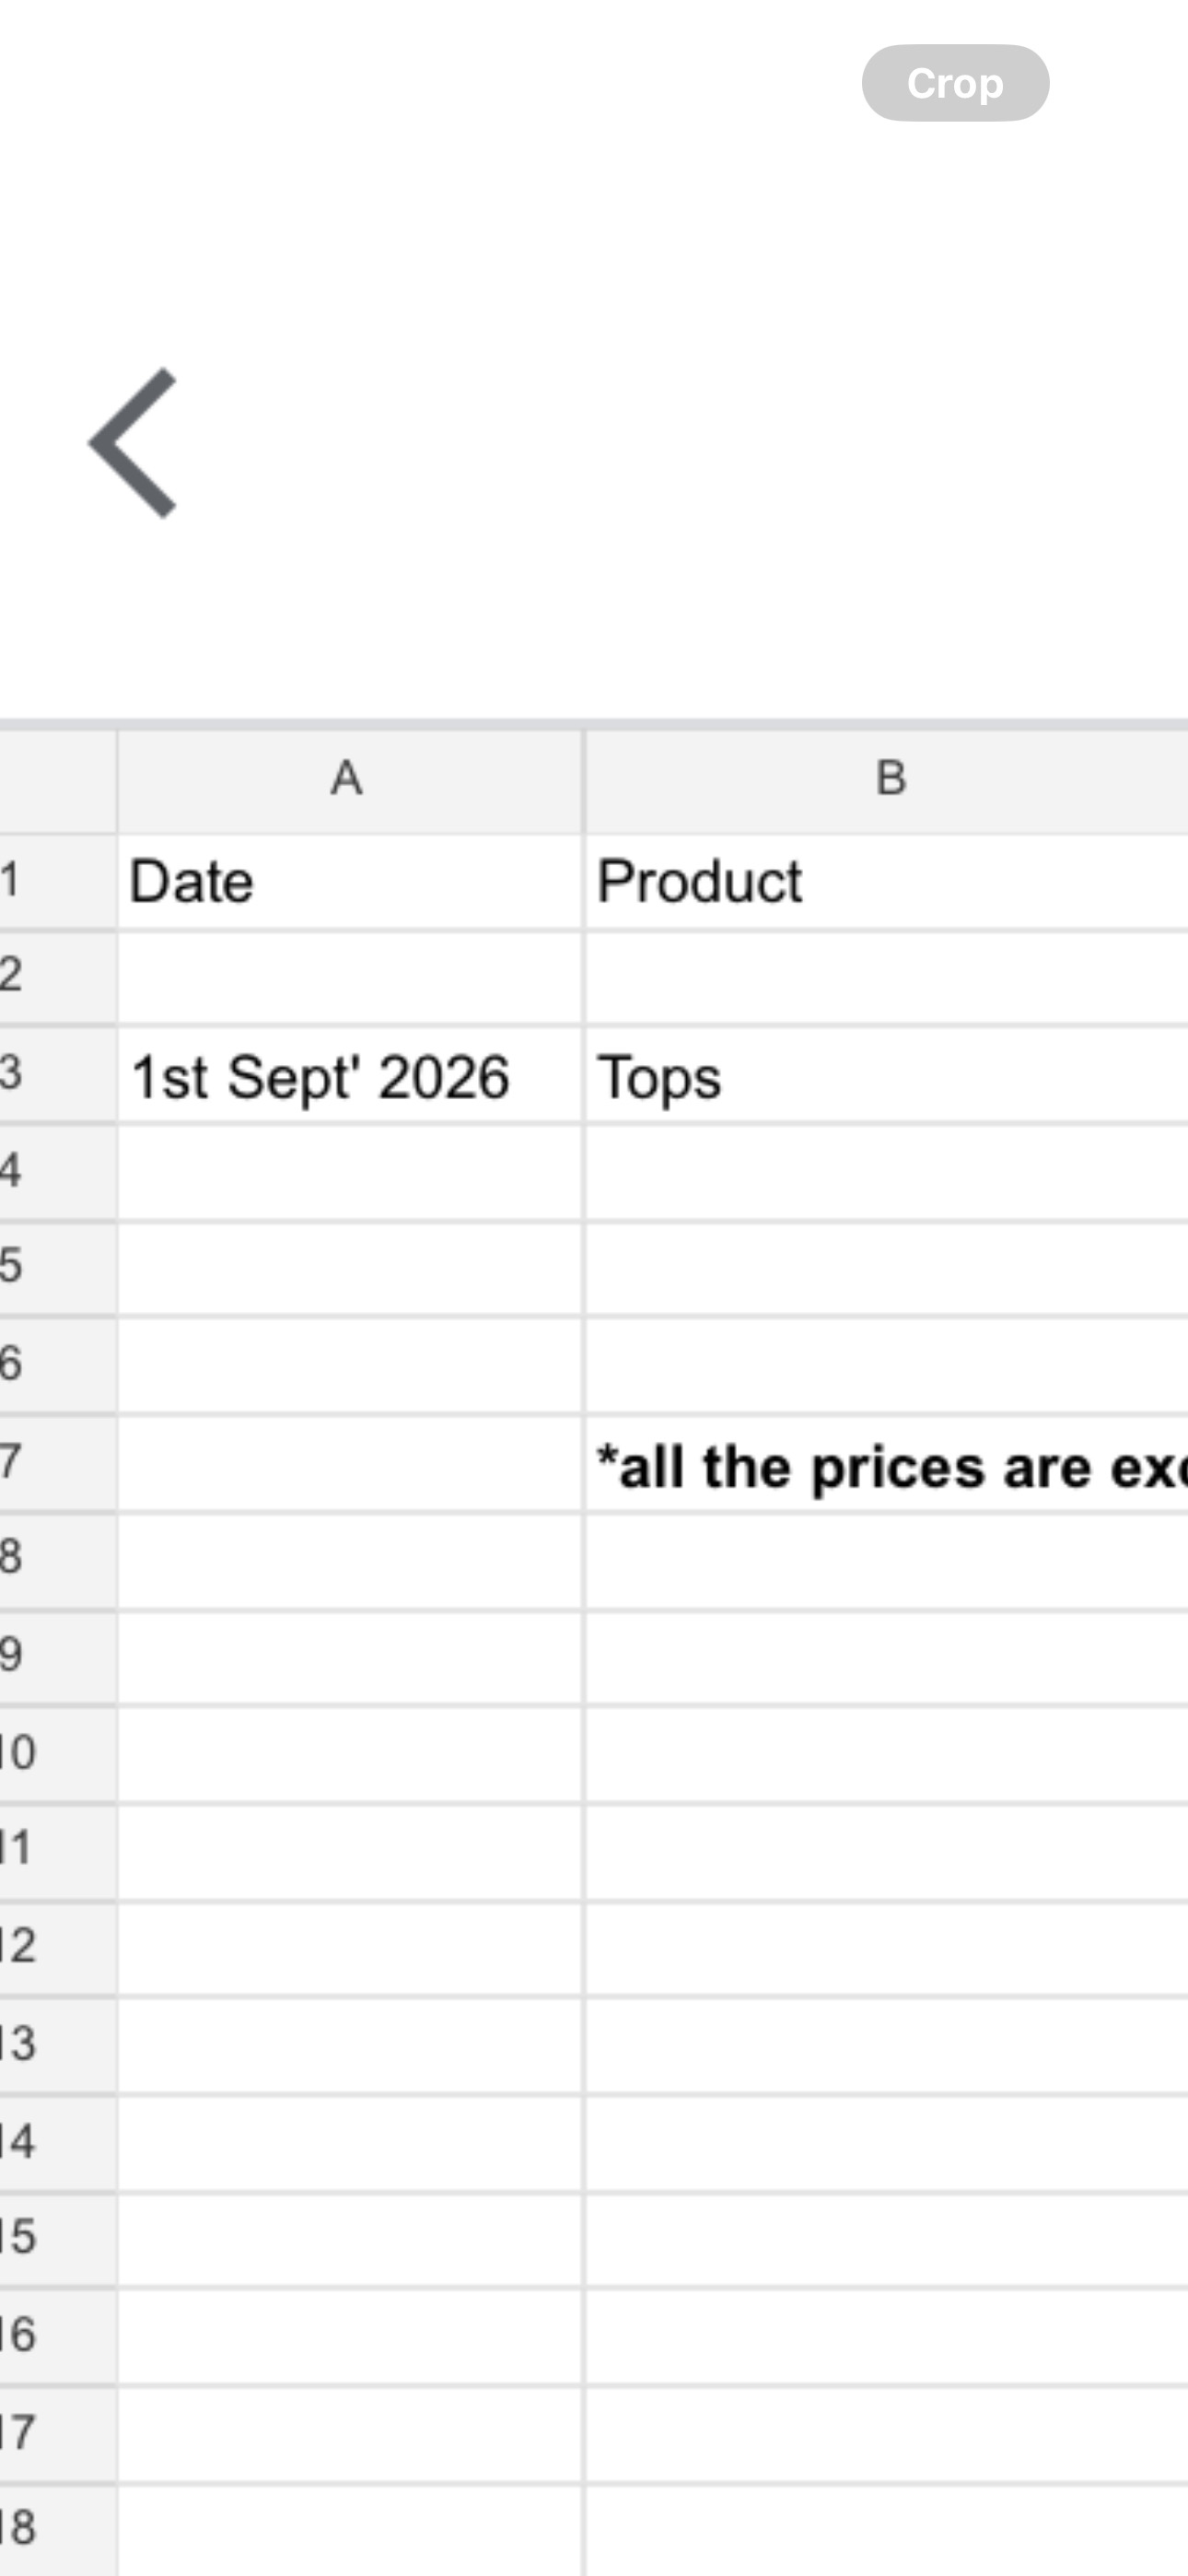Screen dimensions: 1188x2576
Task: Click the Product header cell
Action: click(887, 882)
